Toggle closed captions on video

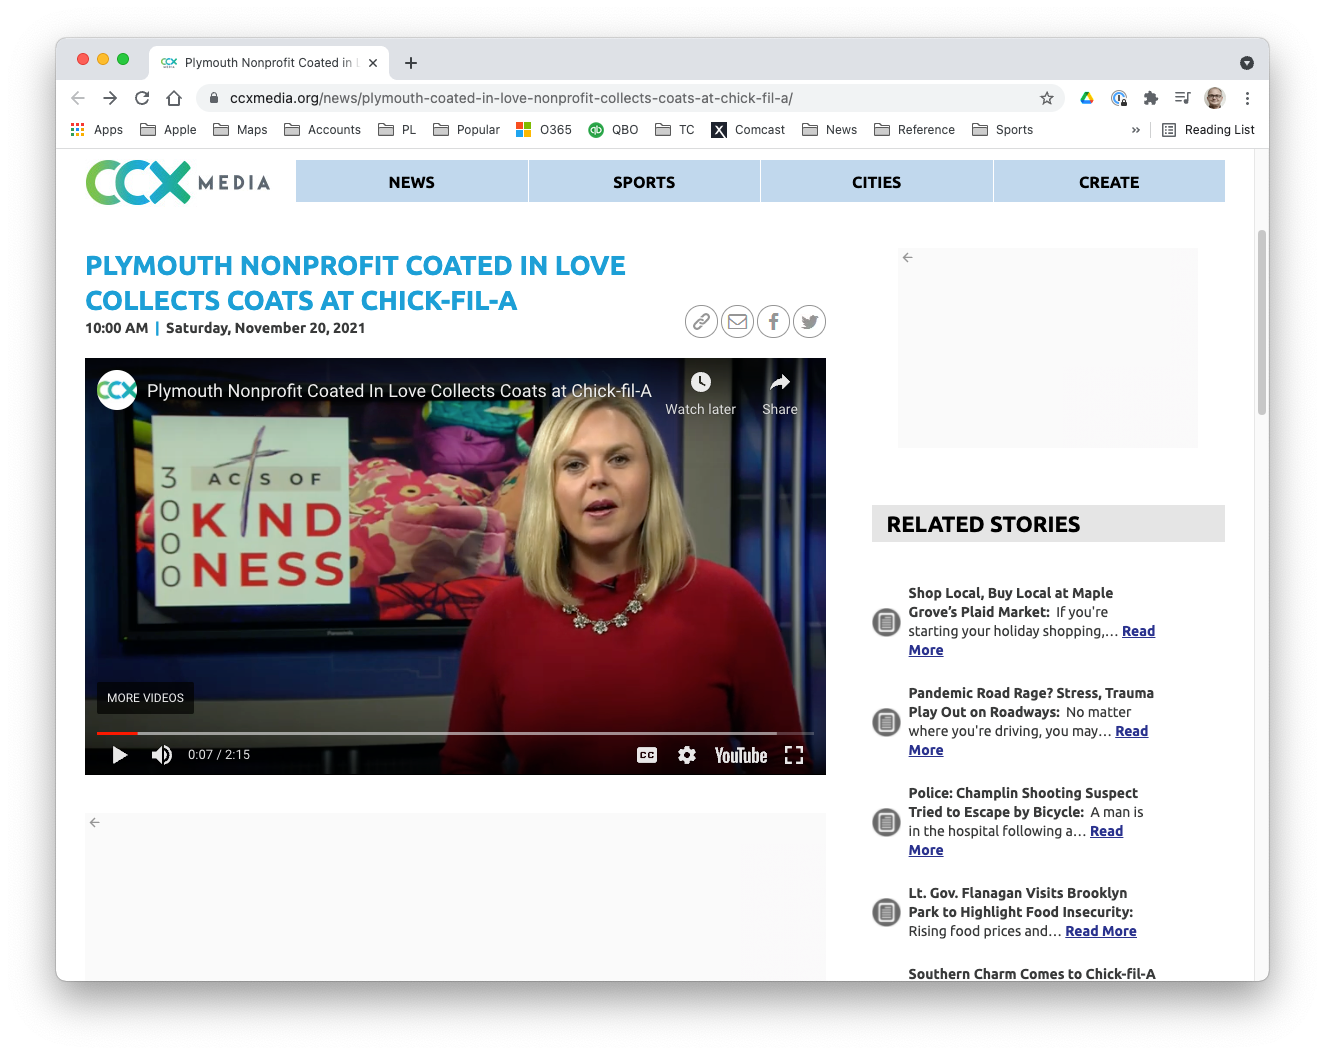point(647,755)
